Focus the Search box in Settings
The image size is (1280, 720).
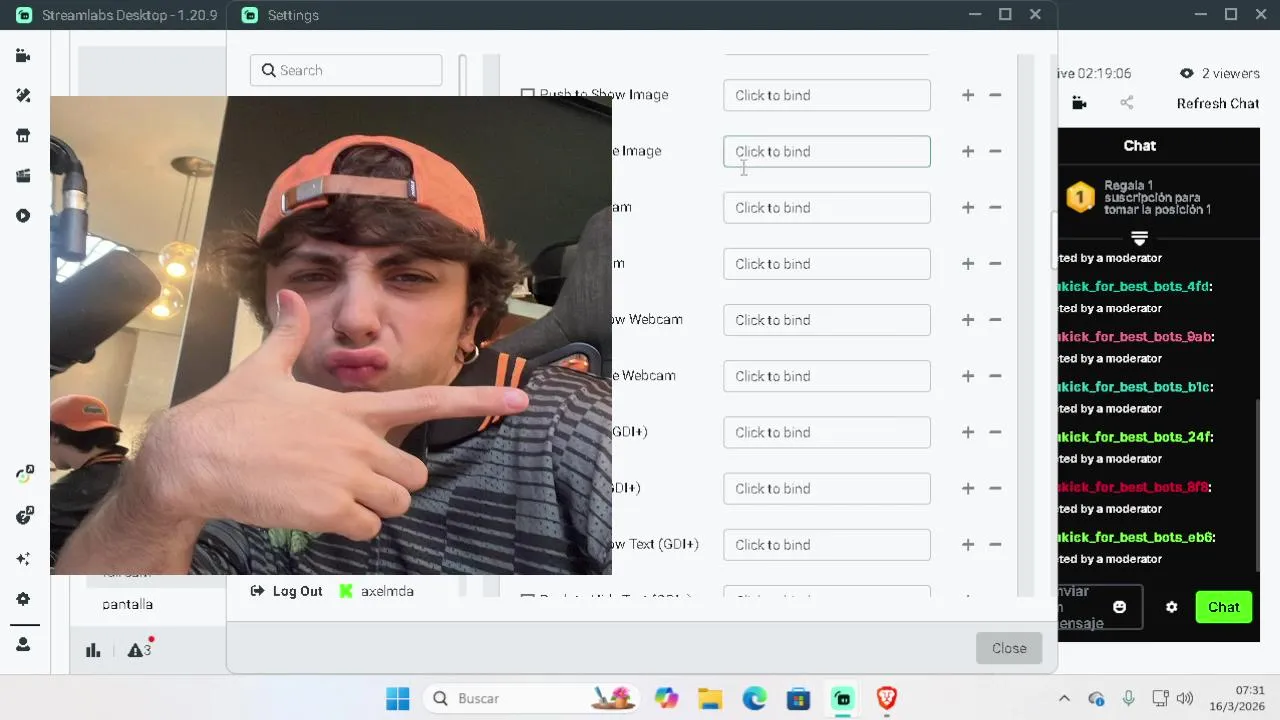[346, 70]
